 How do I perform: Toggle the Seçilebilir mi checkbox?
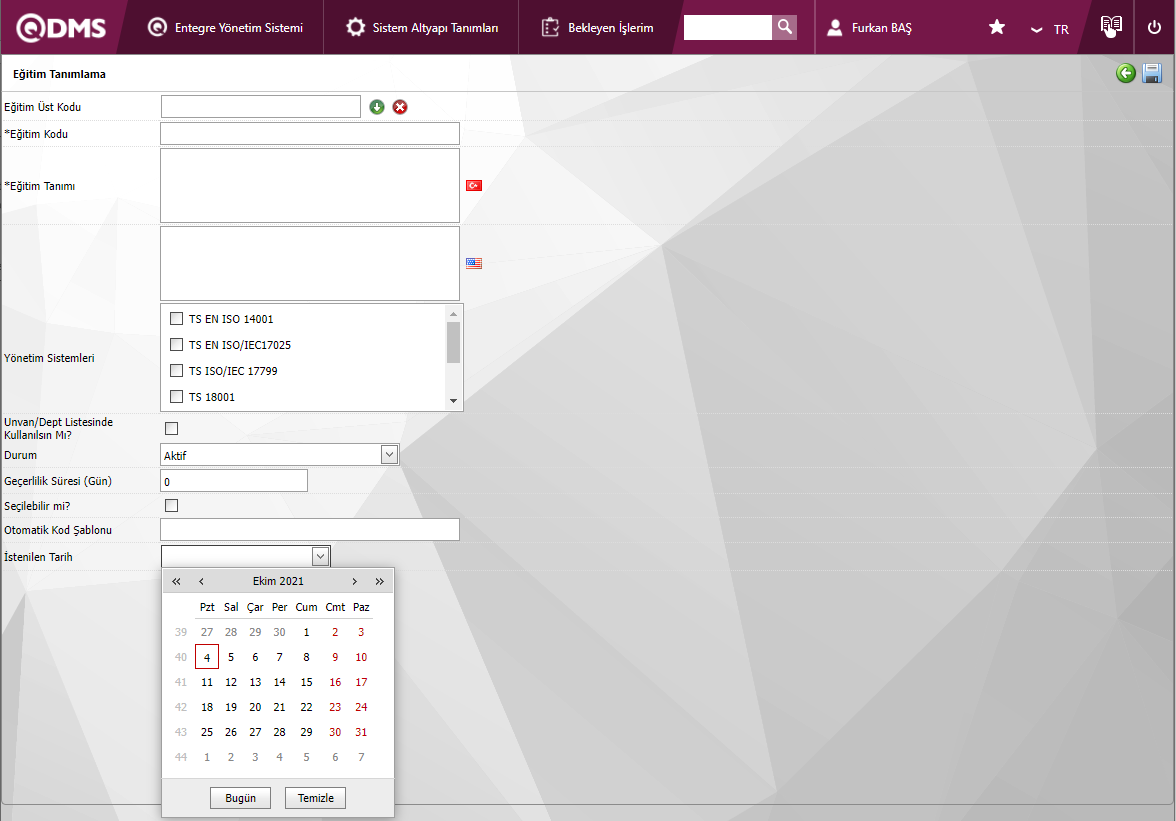click(172, 505)
